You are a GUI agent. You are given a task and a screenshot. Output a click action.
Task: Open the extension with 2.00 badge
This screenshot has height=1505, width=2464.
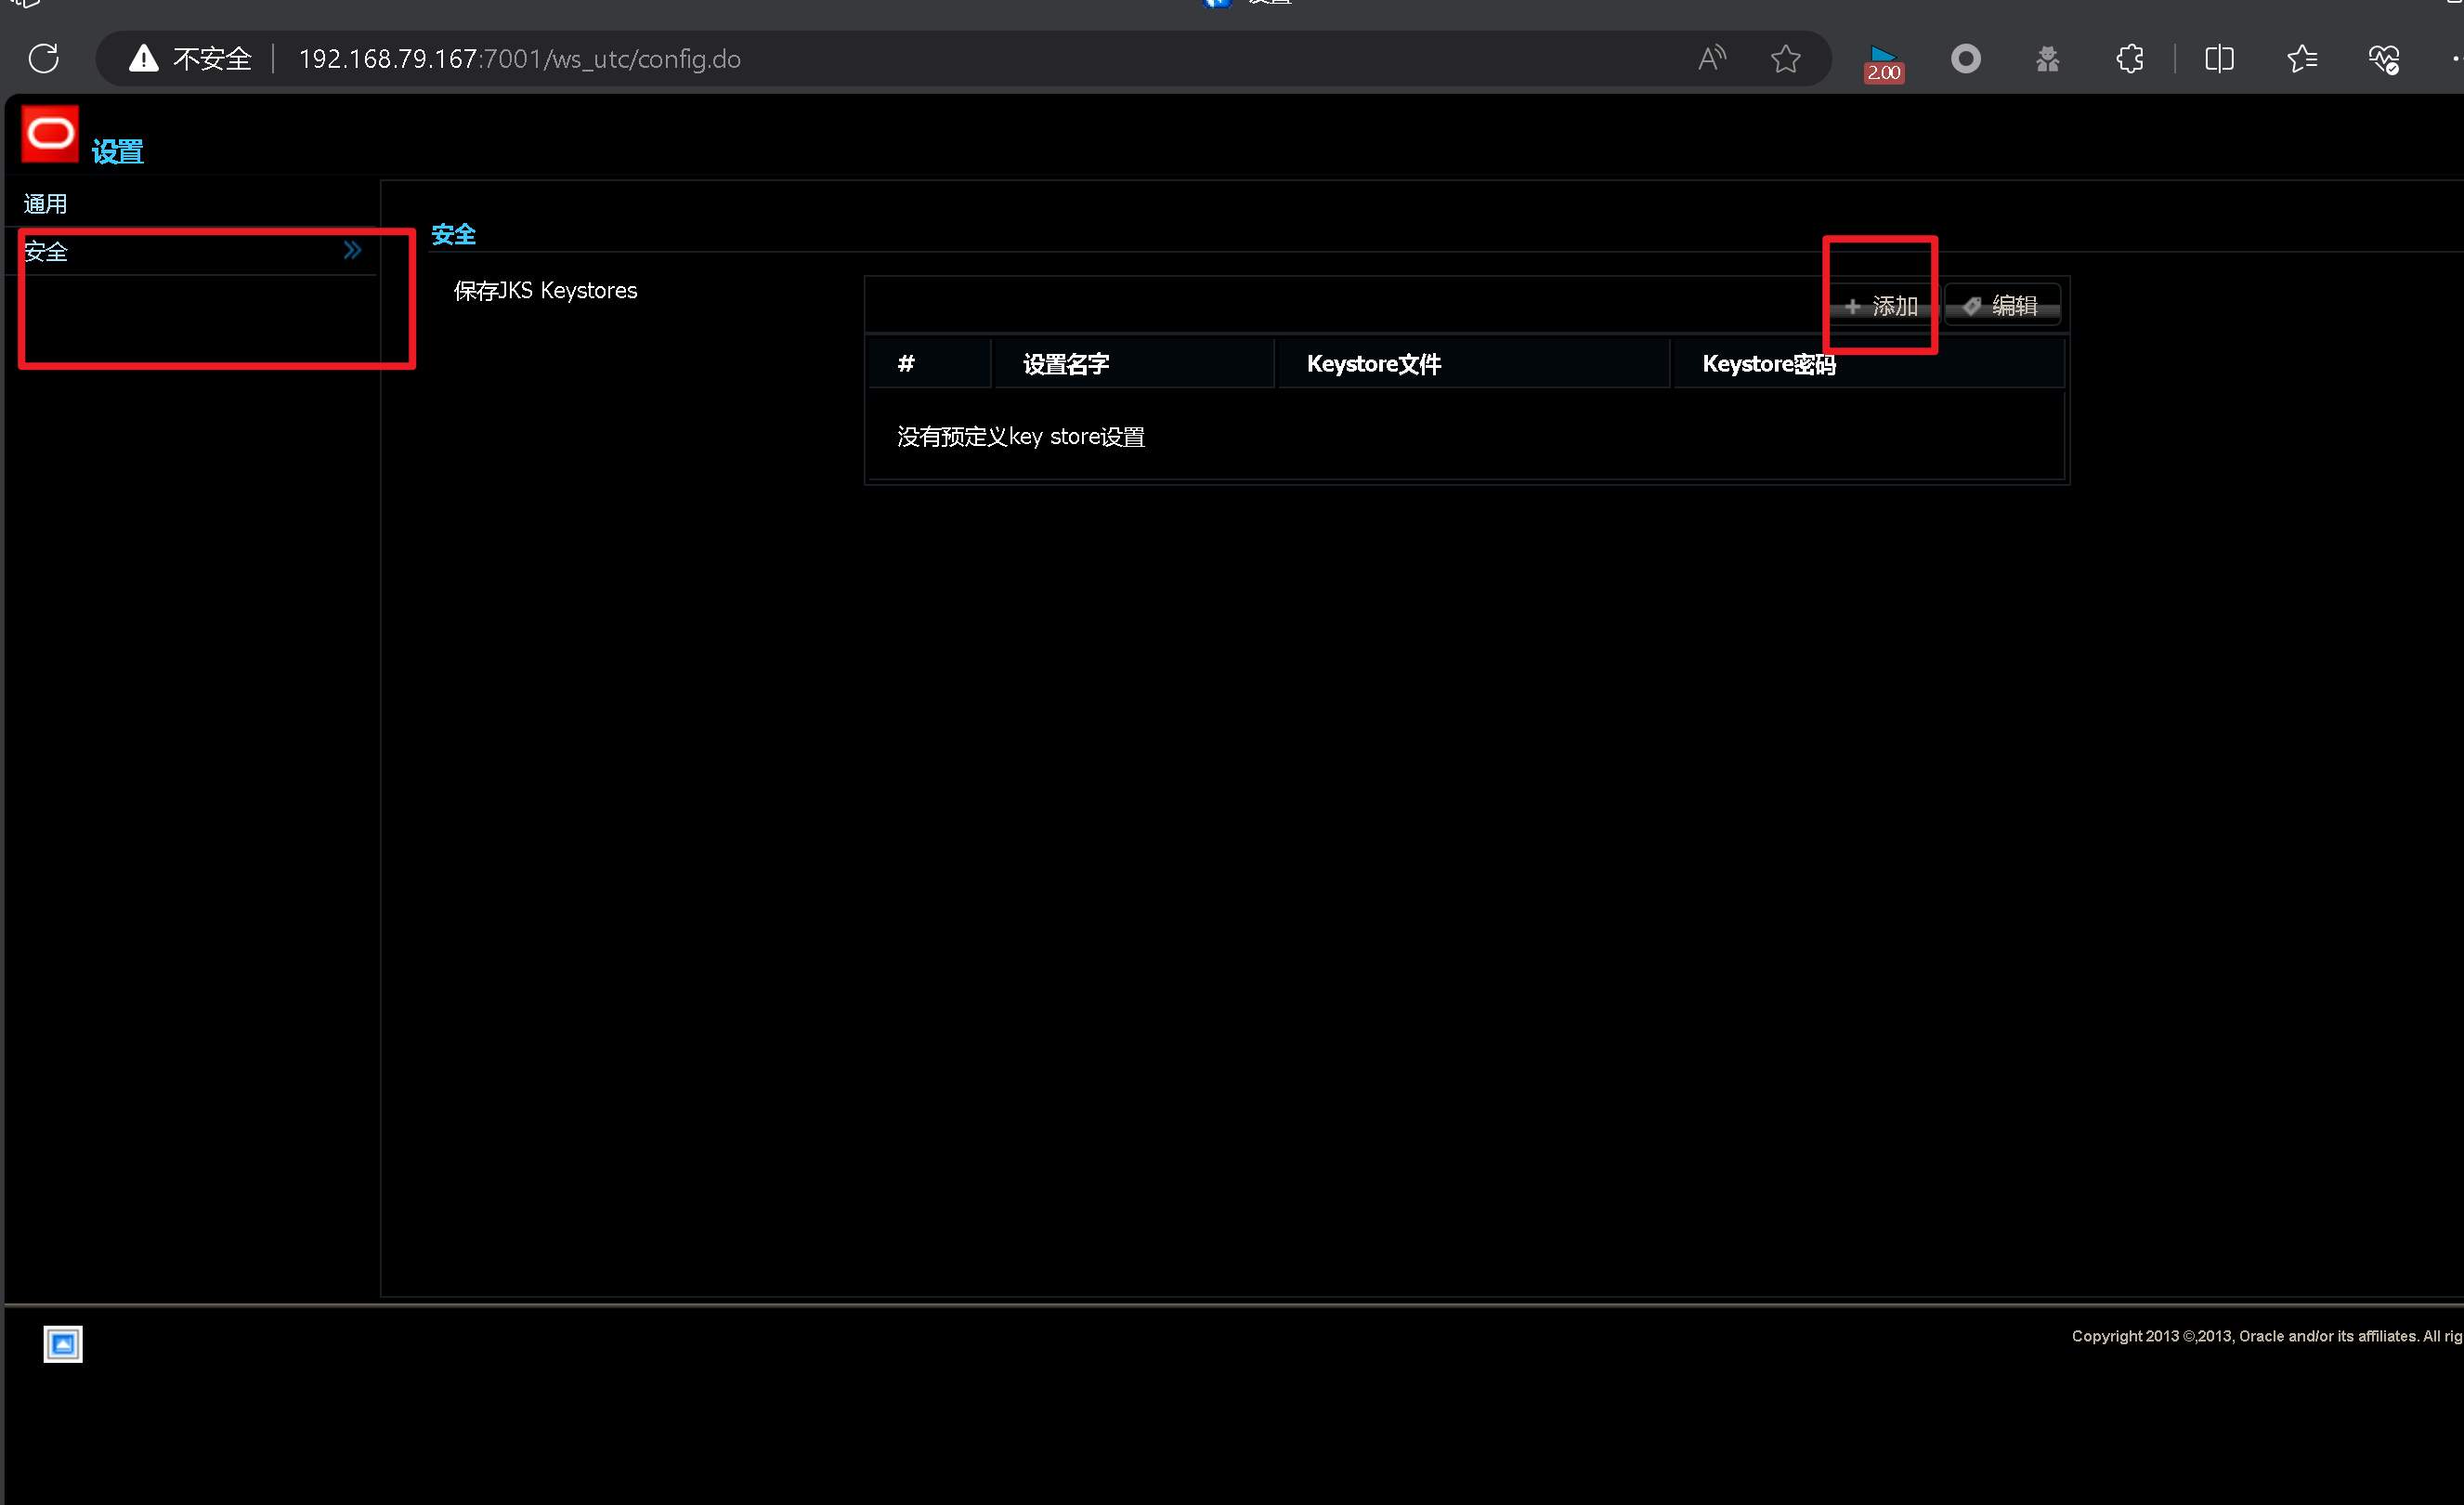(1883, 61)
